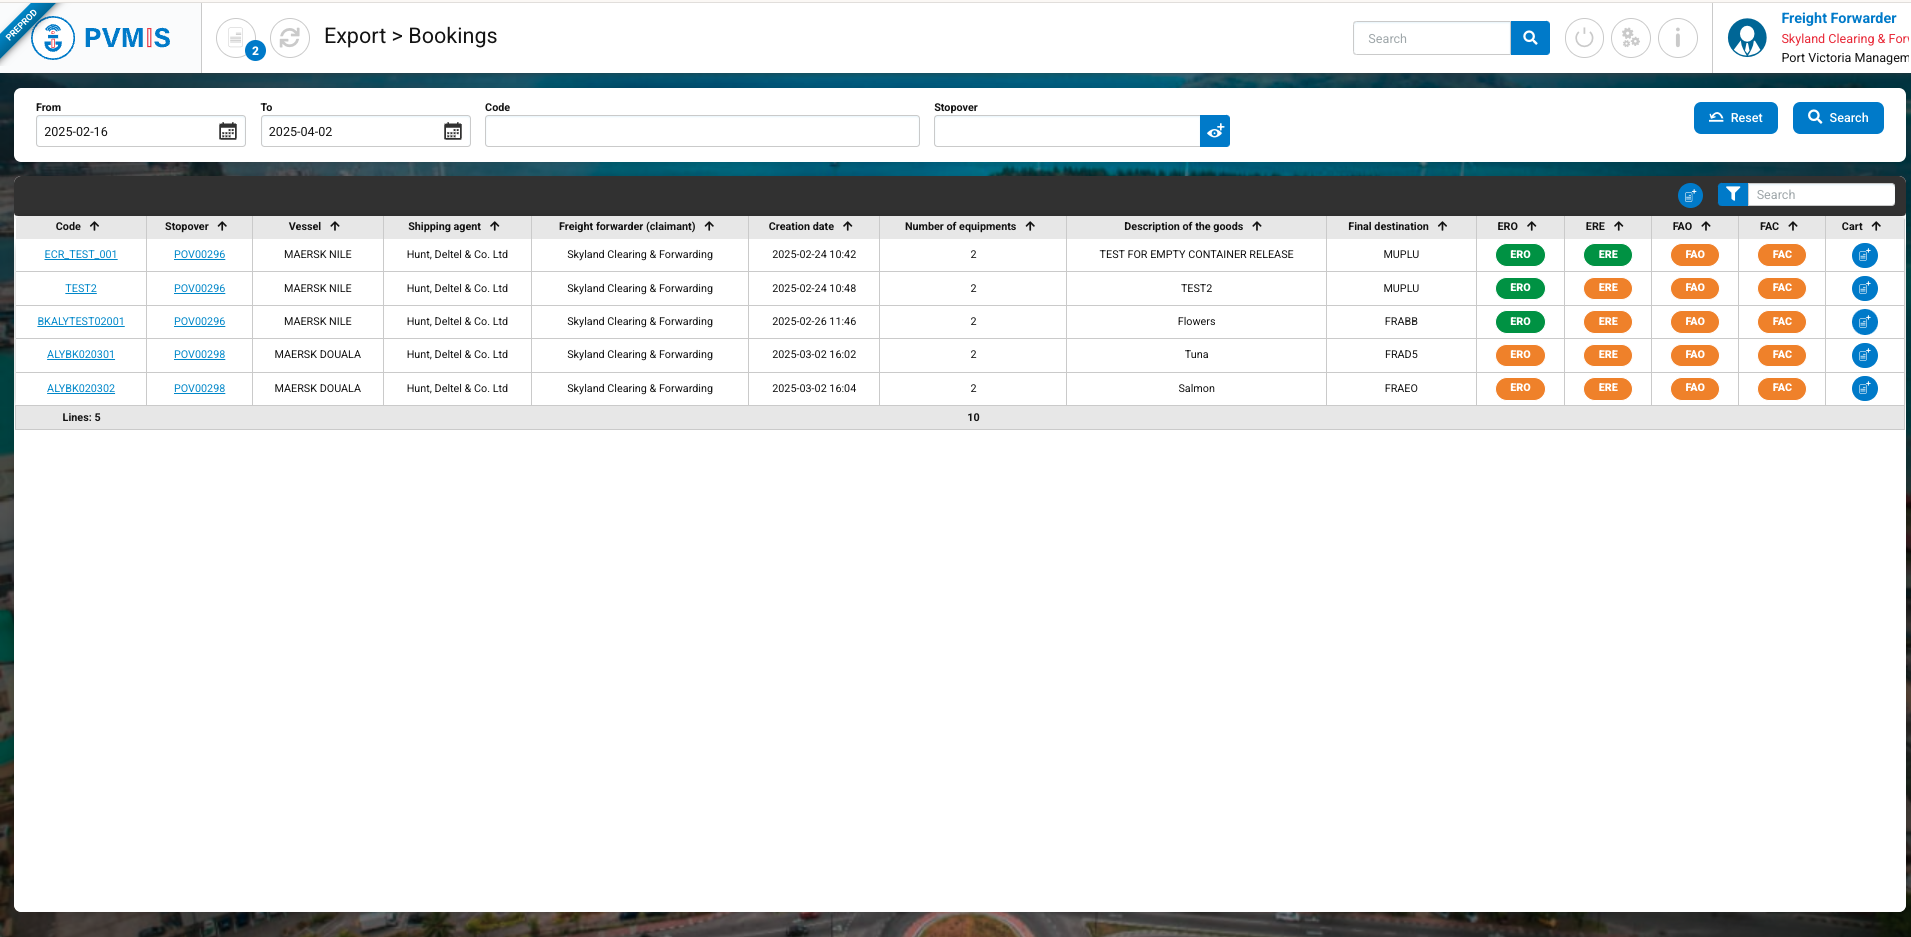Open booking link BKALYTEST02001
The width and height of the screenshot is (1911, 937).
[x=81, y=322]
